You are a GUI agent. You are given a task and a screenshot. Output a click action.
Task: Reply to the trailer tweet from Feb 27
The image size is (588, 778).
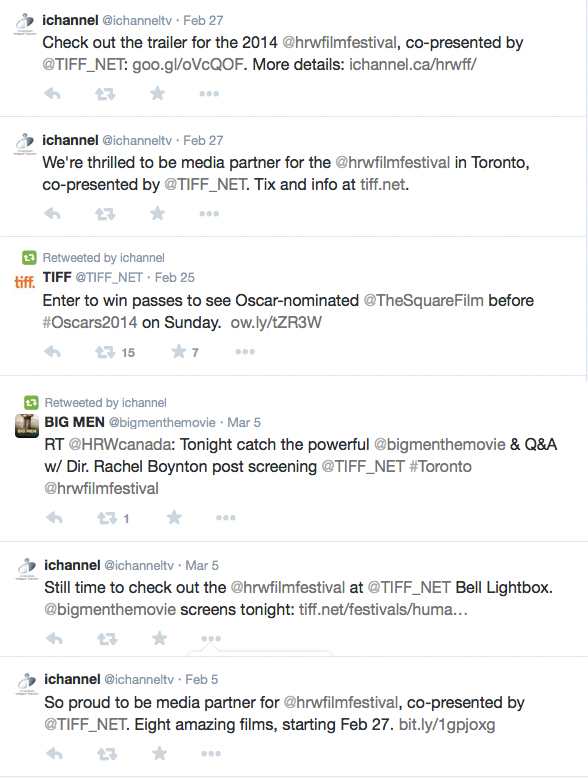point(53,93)
